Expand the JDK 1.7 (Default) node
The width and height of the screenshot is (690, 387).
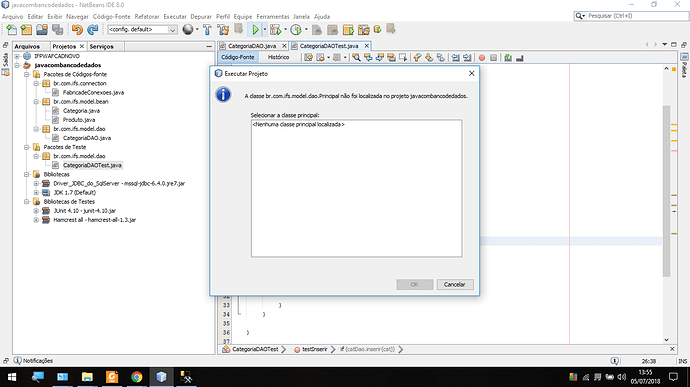[x=36, y=192]
